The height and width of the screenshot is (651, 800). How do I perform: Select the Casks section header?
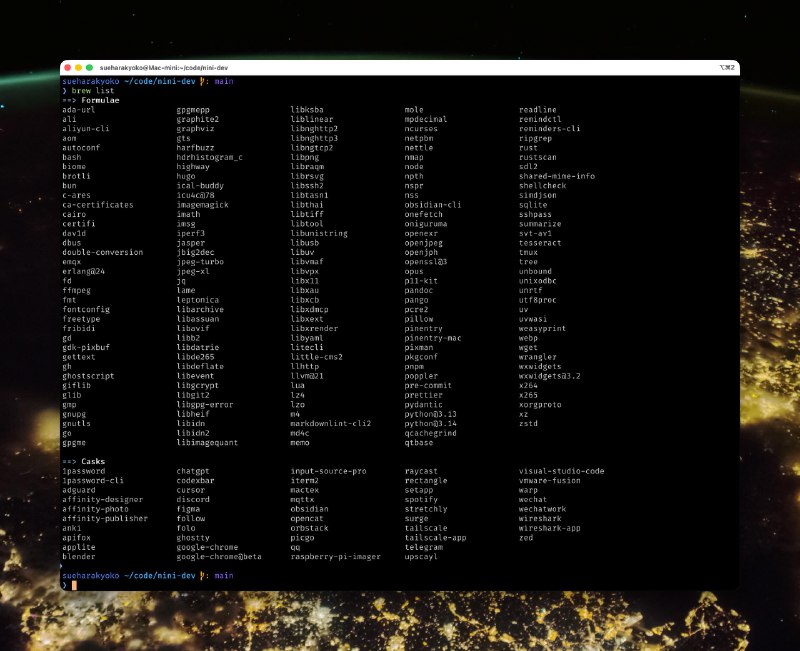tap(94, 461)
